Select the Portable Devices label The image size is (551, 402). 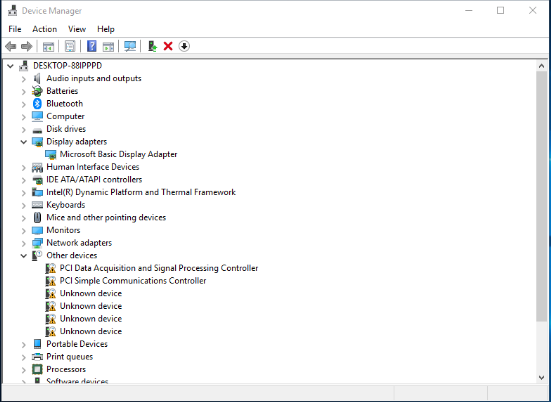click(77, 344)
